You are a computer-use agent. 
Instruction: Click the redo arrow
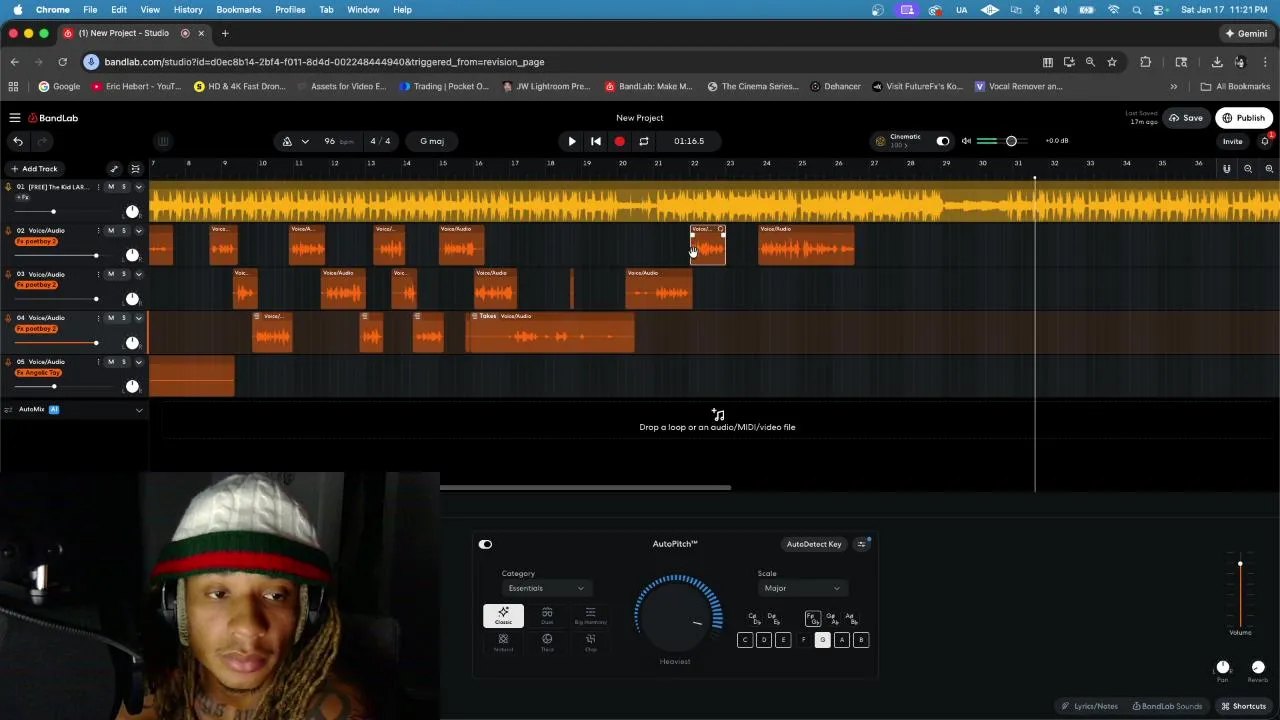[x=42, y=141]
